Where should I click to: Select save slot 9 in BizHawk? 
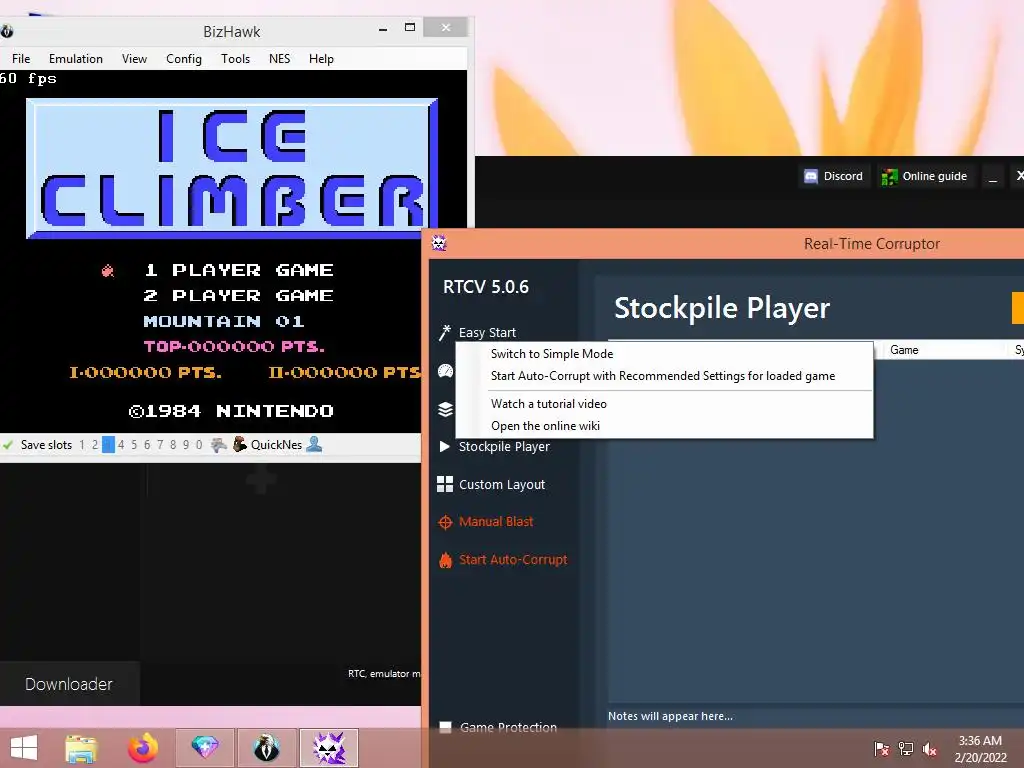(x=186, y=445)
